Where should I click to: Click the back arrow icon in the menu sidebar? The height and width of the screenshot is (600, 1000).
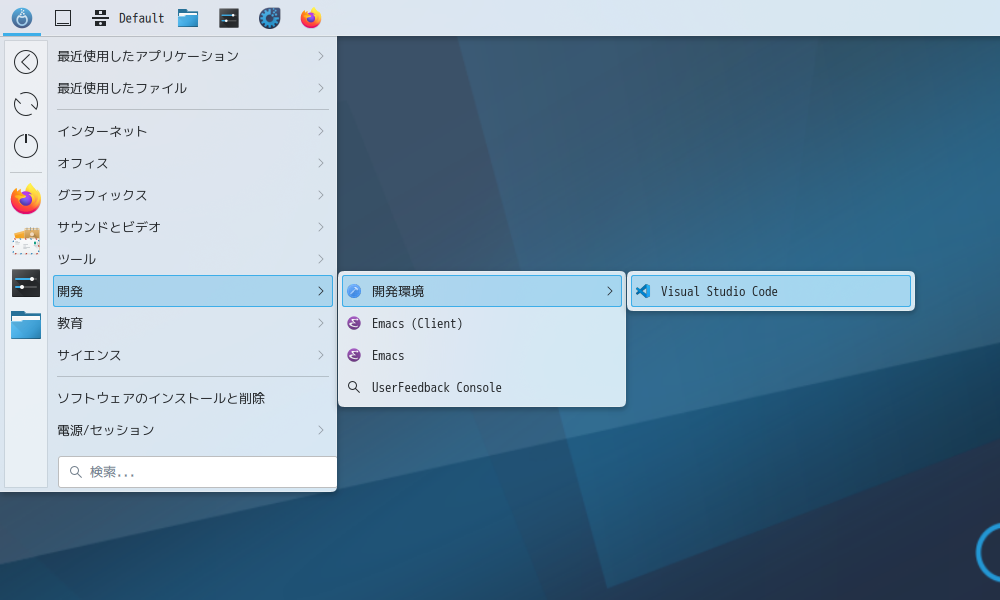tap(26, 62)
